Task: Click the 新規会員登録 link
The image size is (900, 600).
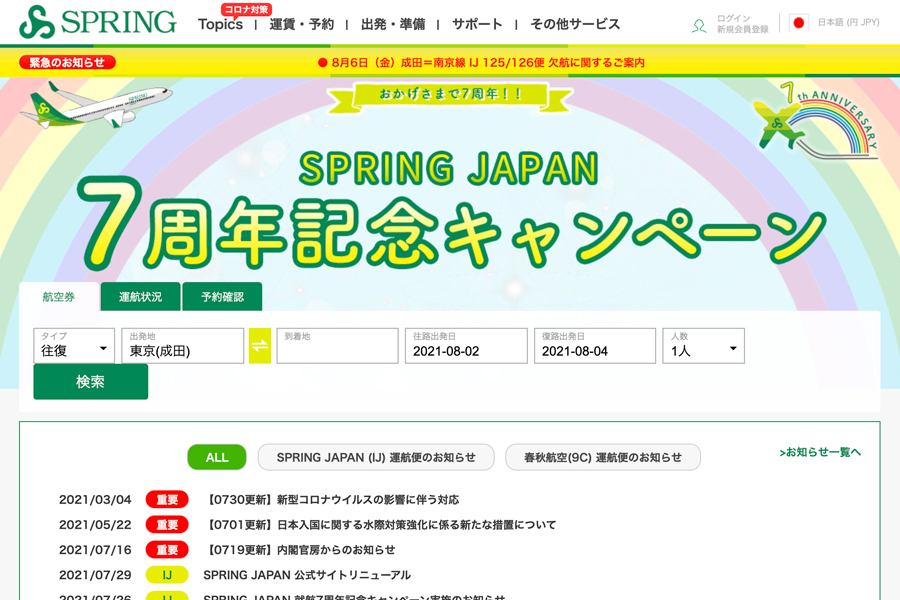Action: pyautogui.click(x=742, y=29)
